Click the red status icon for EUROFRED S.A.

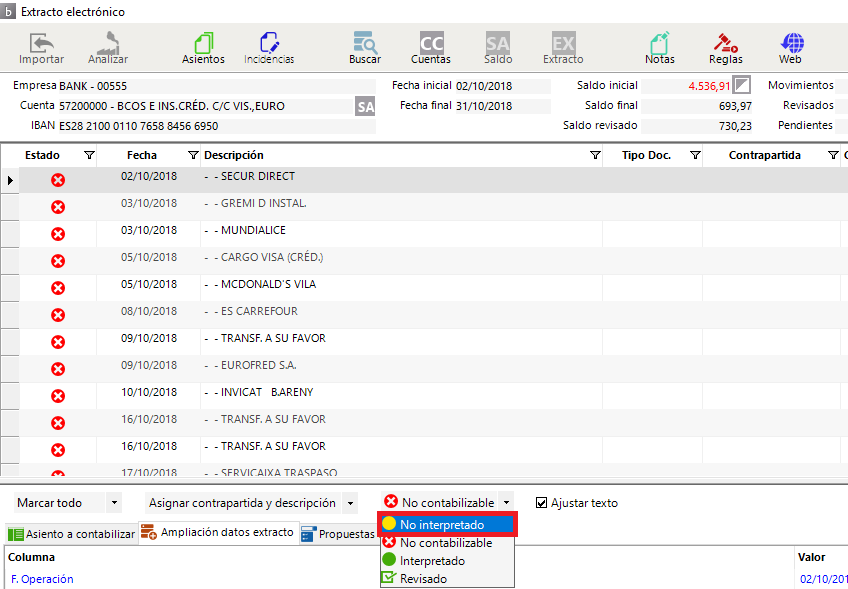point(58,369)
